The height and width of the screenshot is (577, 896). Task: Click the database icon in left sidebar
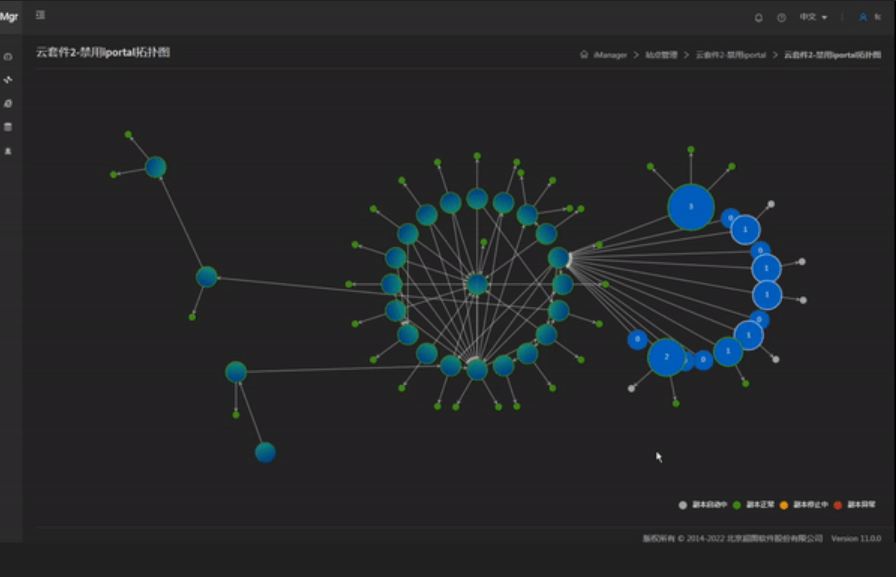coord(8,127)
